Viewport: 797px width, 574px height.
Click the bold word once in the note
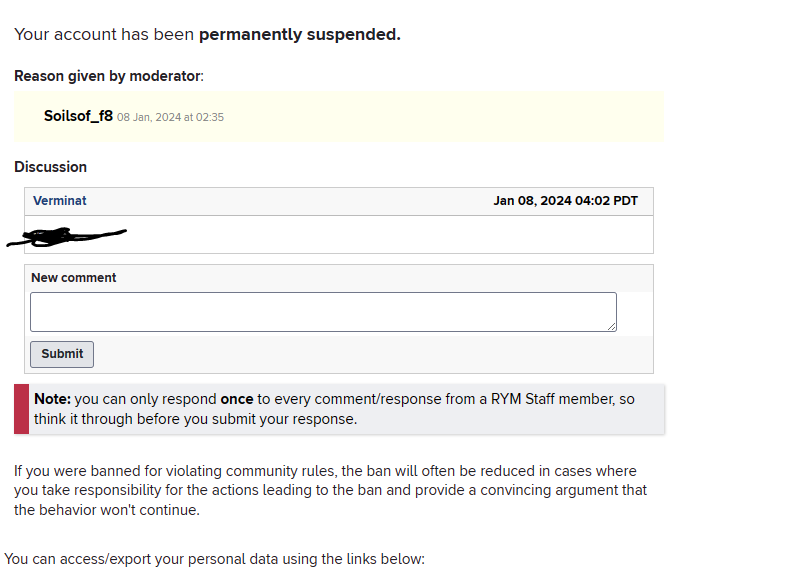(x=236, y=399)
